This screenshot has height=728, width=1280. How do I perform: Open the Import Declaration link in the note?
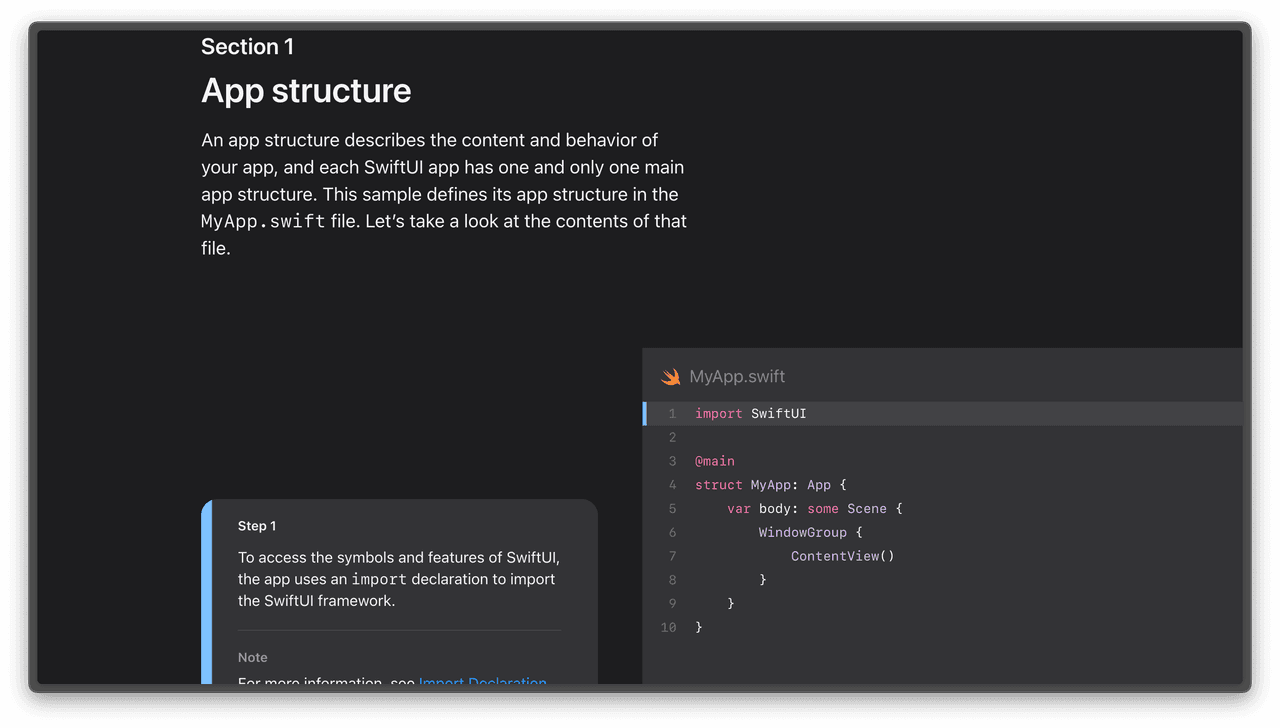483,680
